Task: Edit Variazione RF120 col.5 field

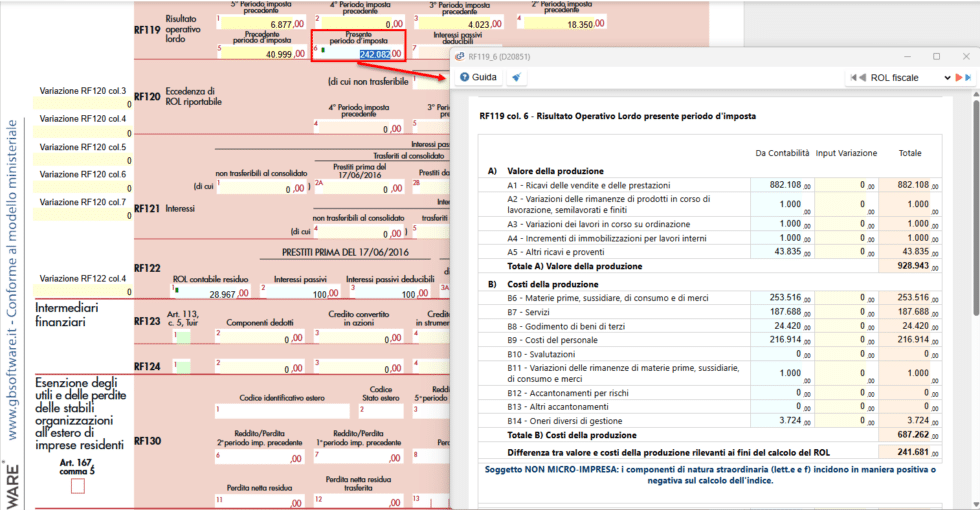Action: pyautogui.click(x=82, y=161)
